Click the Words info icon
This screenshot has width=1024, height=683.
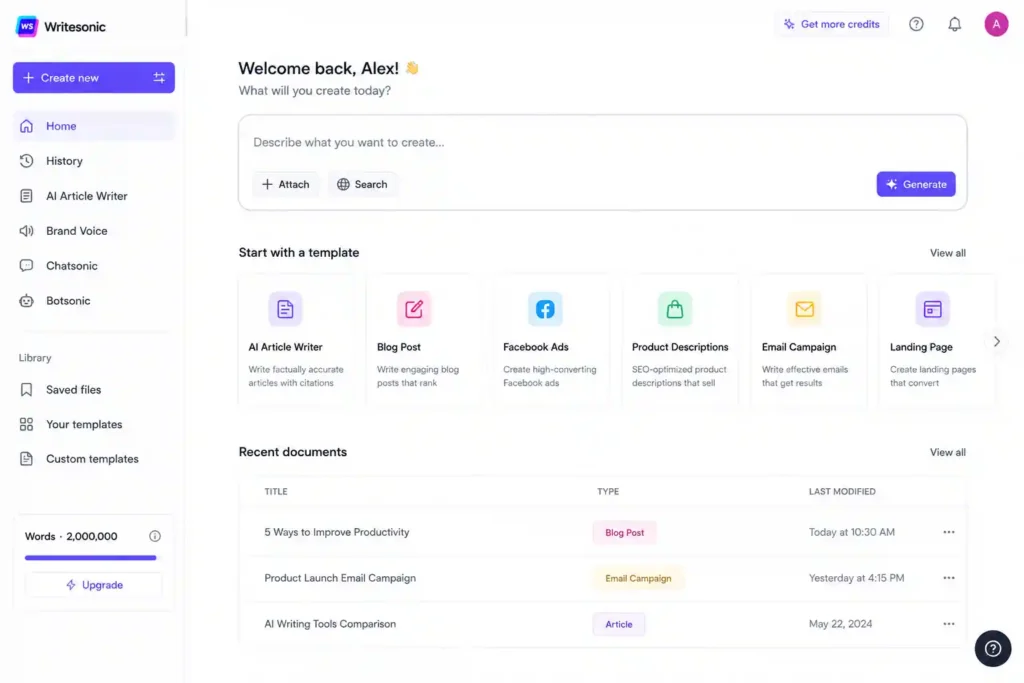[x=155, y=536]
